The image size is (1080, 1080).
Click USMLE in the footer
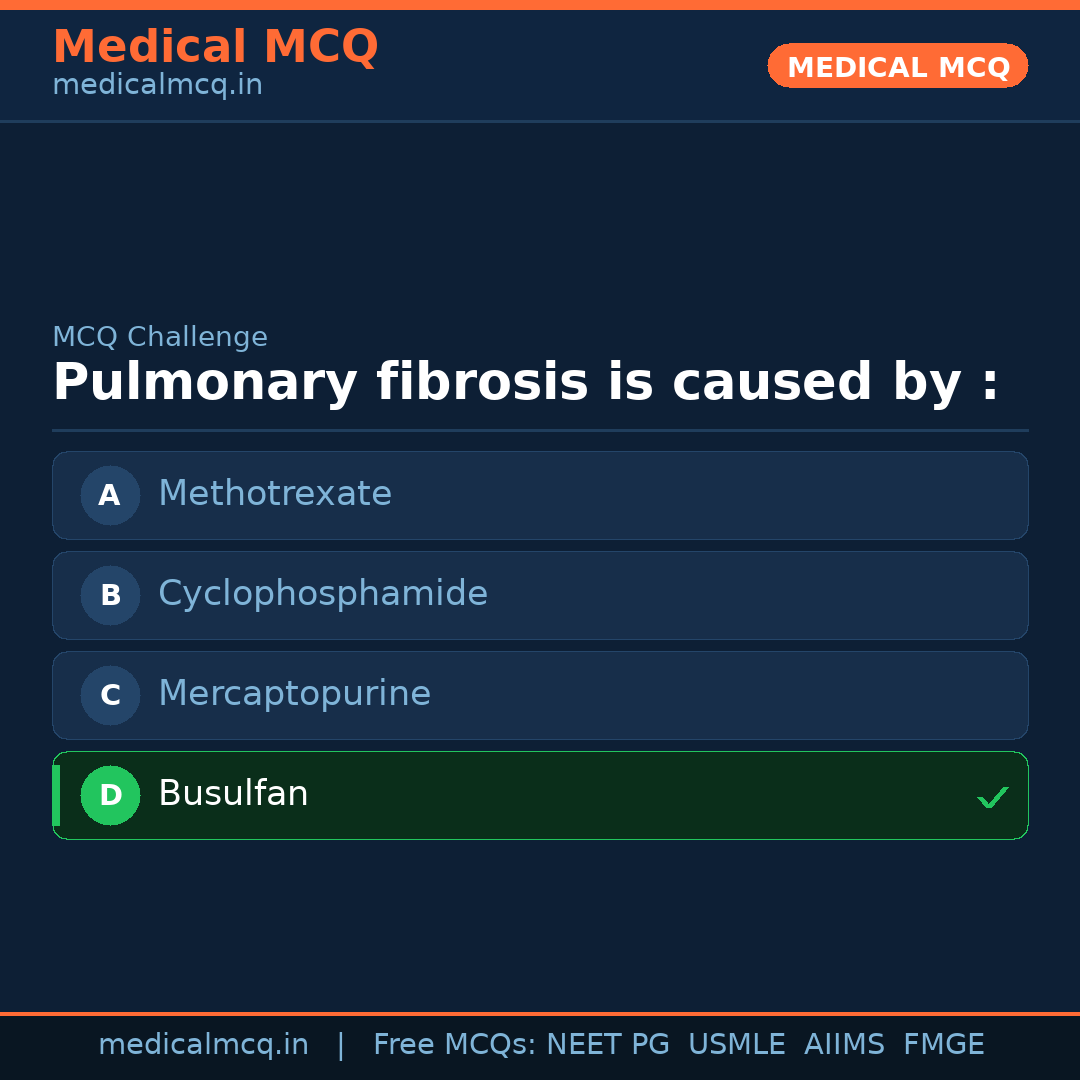[736, 1045]
